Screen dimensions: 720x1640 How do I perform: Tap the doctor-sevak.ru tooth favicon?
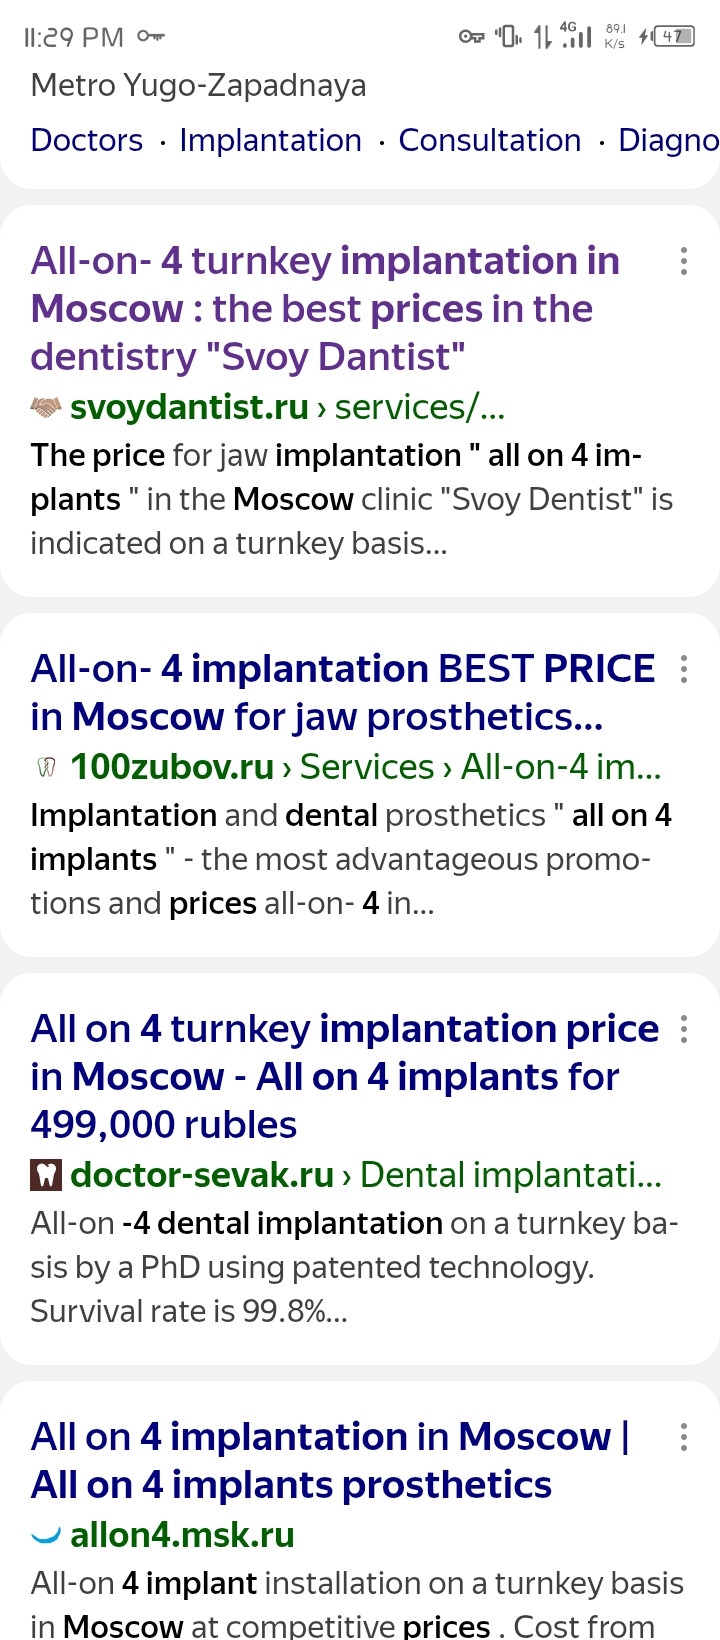(x=46, y=1175)
